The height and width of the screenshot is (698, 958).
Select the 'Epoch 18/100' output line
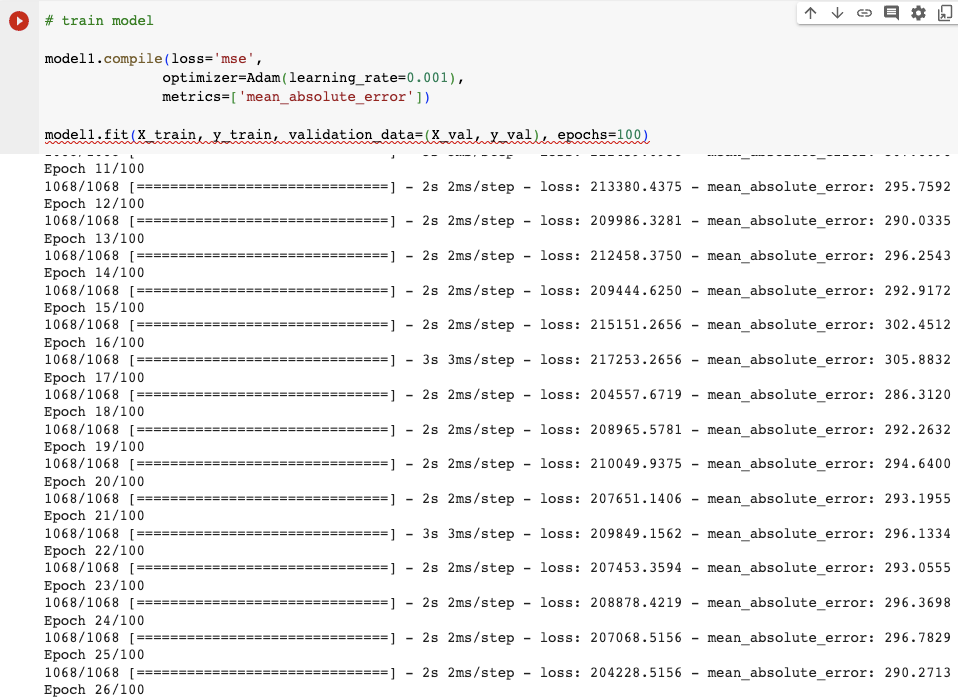pyautogui.click(x=94, y=411)
